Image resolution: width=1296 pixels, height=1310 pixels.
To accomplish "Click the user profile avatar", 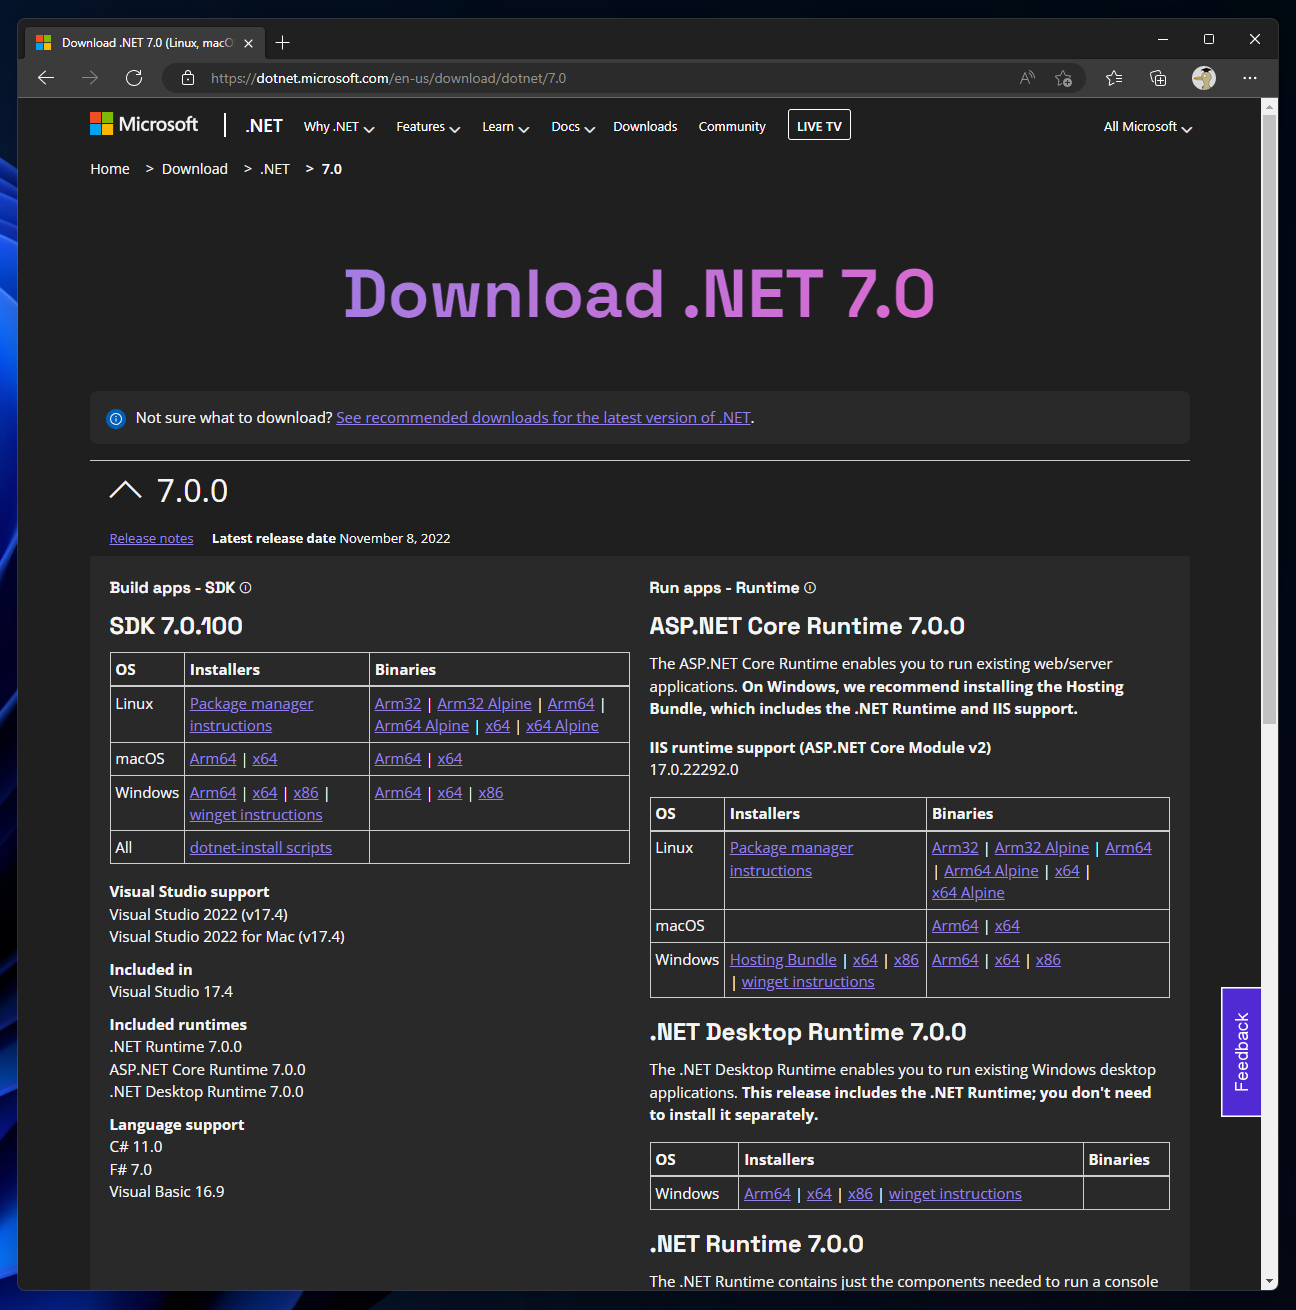I will click(1204, 78).
